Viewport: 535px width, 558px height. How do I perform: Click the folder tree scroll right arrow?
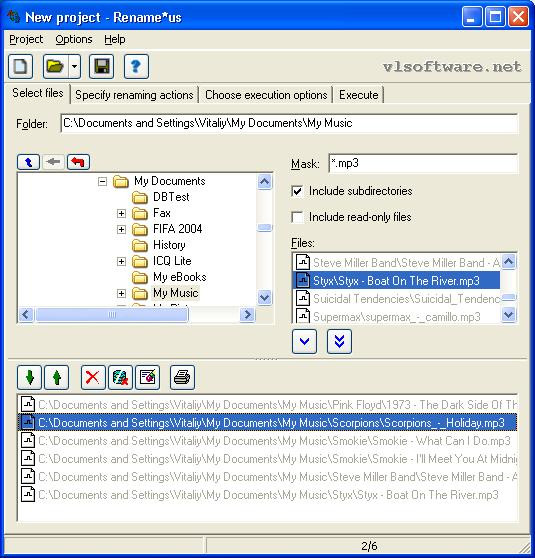[247, 315]
